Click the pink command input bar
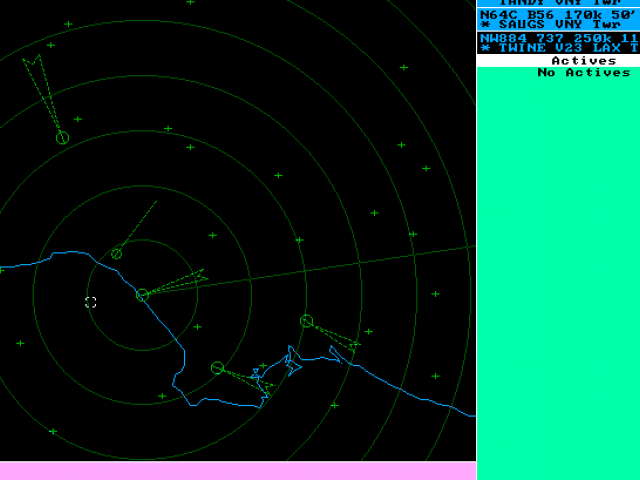This screenshot has width=640, height=480. (x=238, y=470)
